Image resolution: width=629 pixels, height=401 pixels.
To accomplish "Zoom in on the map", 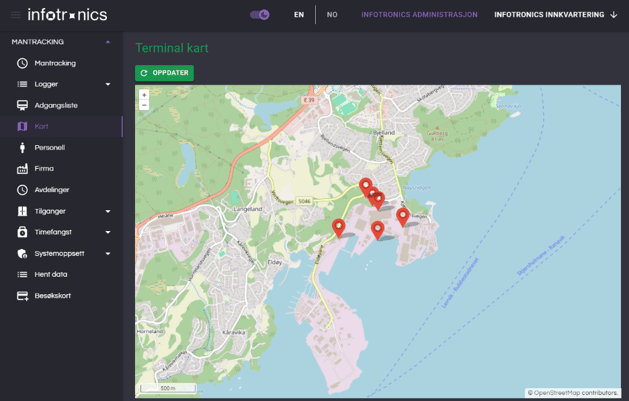I will coord(144,95).
